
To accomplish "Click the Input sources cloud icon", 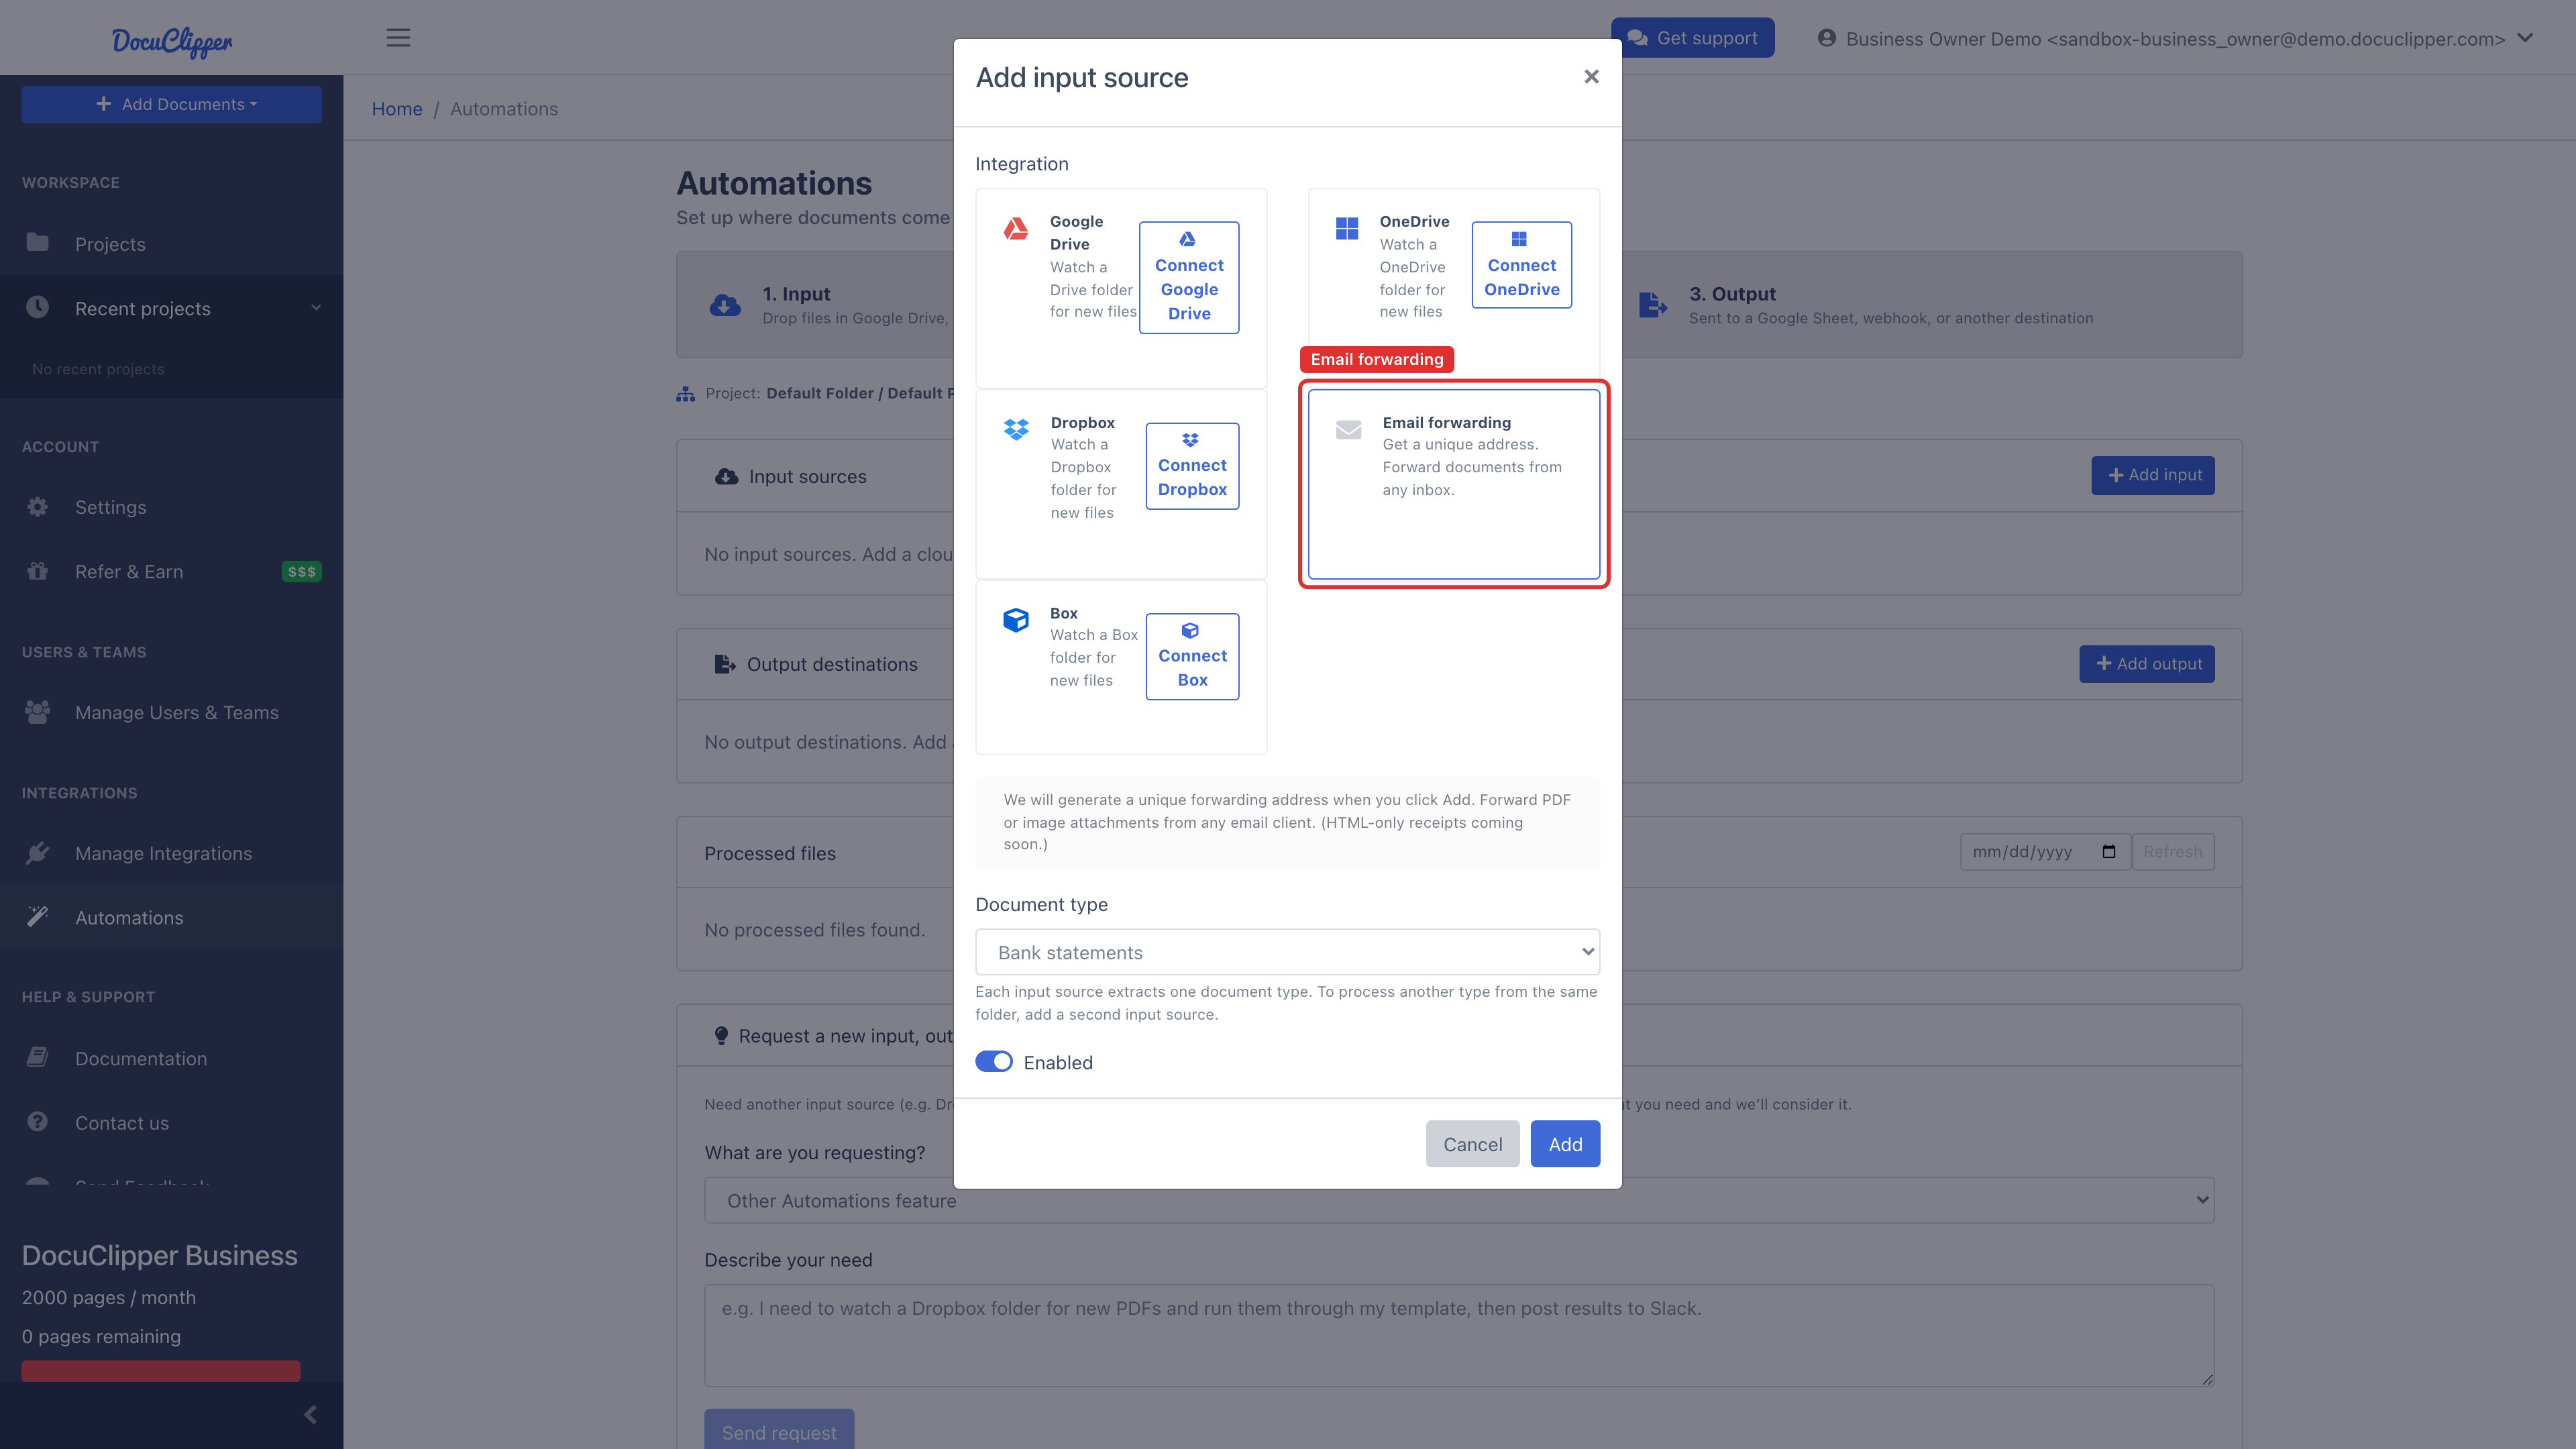I will (x=726, y=477).
